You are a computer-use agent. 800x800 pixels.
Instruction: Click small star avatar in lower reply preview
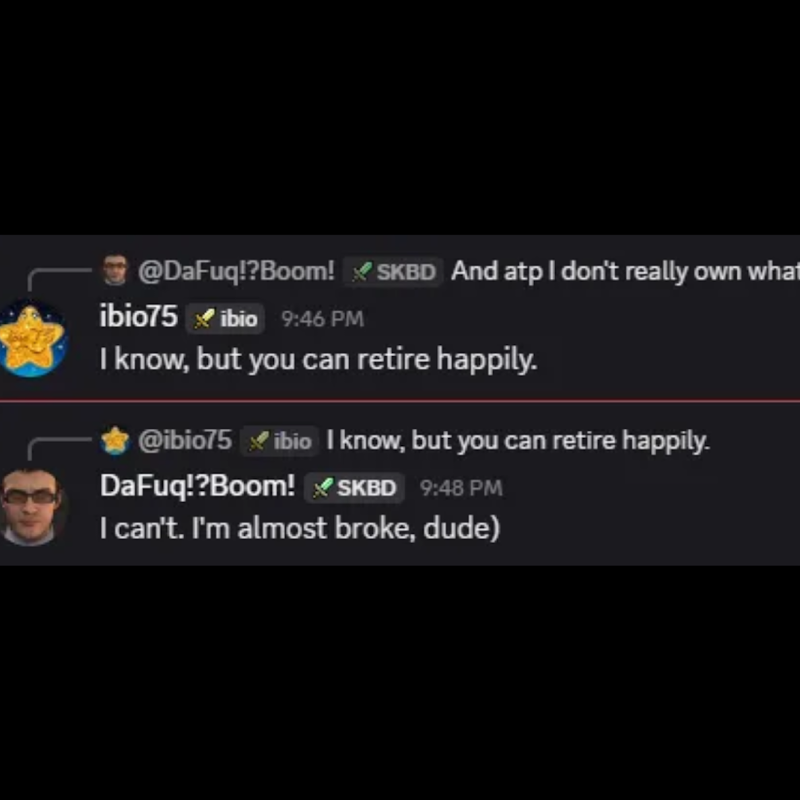click(x=115, y=440)
